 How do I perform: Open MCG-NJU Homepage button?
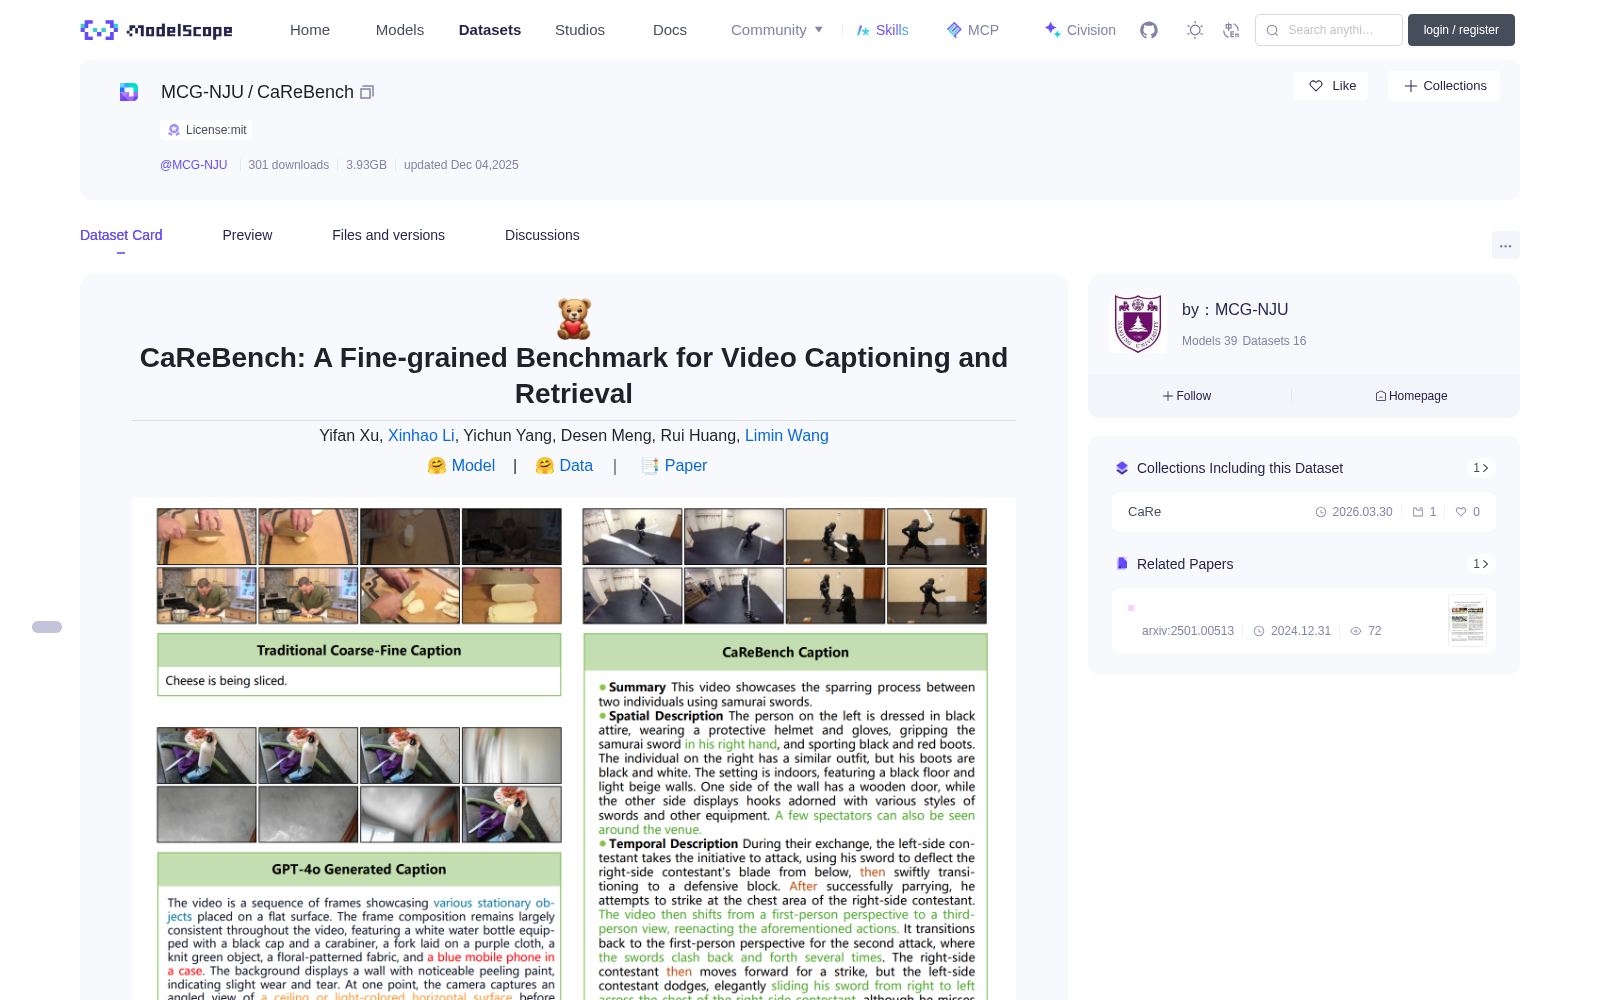pyautogui.click(x=1411, y=396)
